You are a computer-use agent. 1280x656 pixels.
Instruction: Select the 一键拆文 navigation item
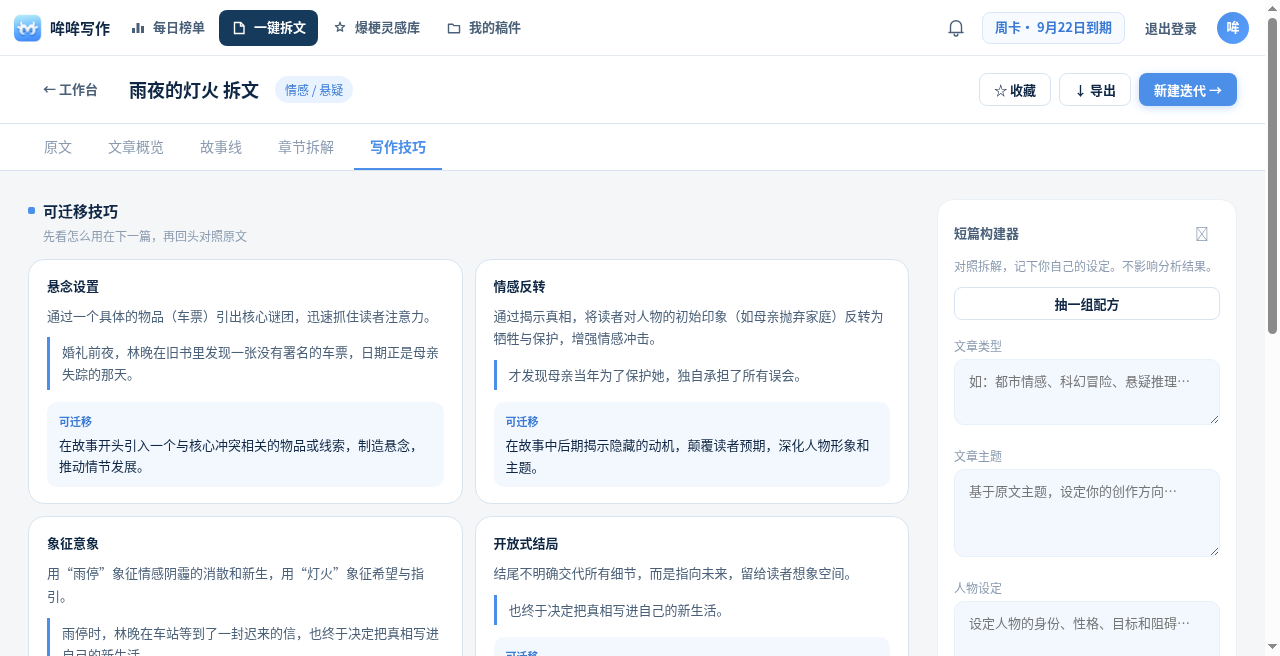(x=268, y=28)
